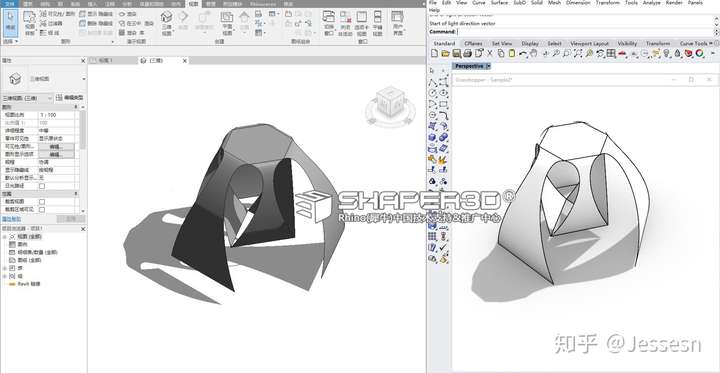Click the Rhino Undo arrow icon

click(x=523, y=54)
